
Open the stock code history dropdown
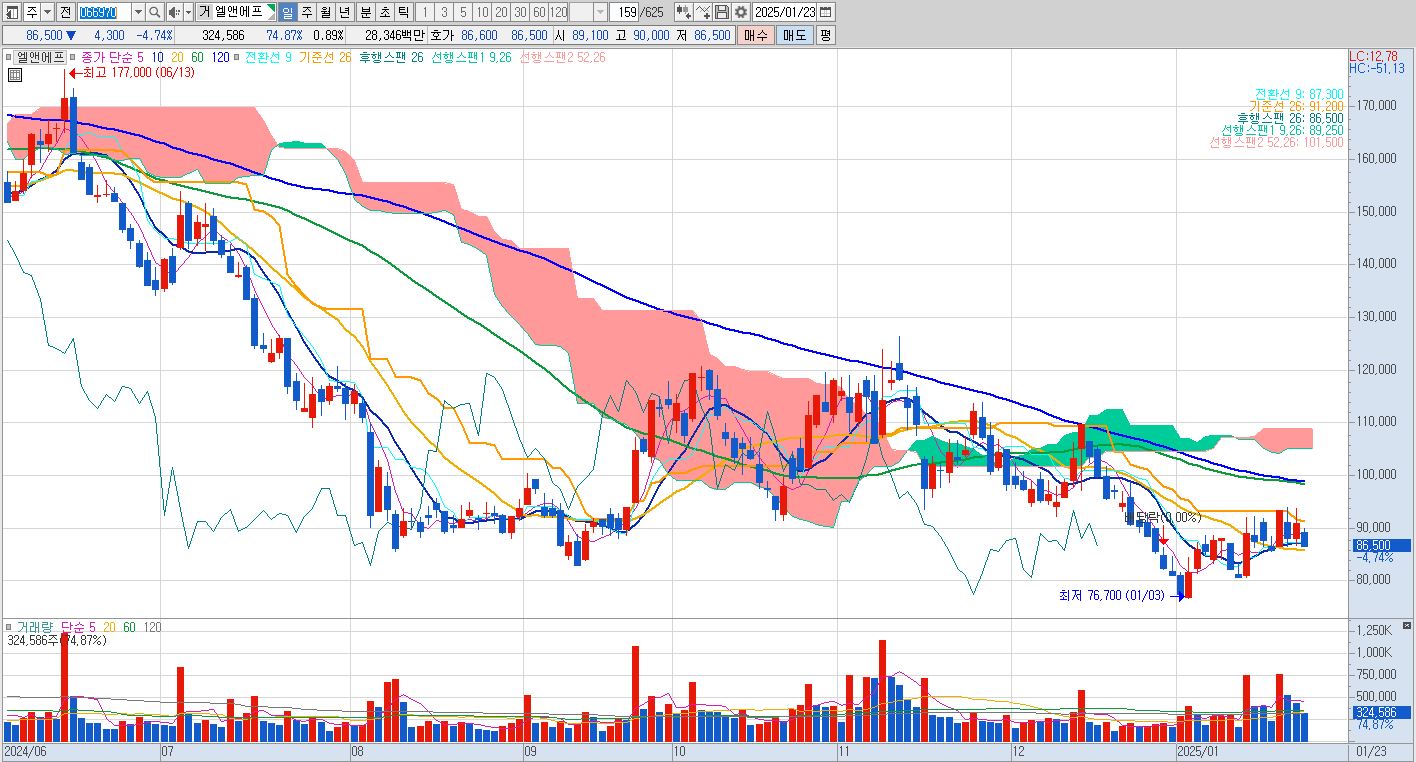[x=138, y=12]
